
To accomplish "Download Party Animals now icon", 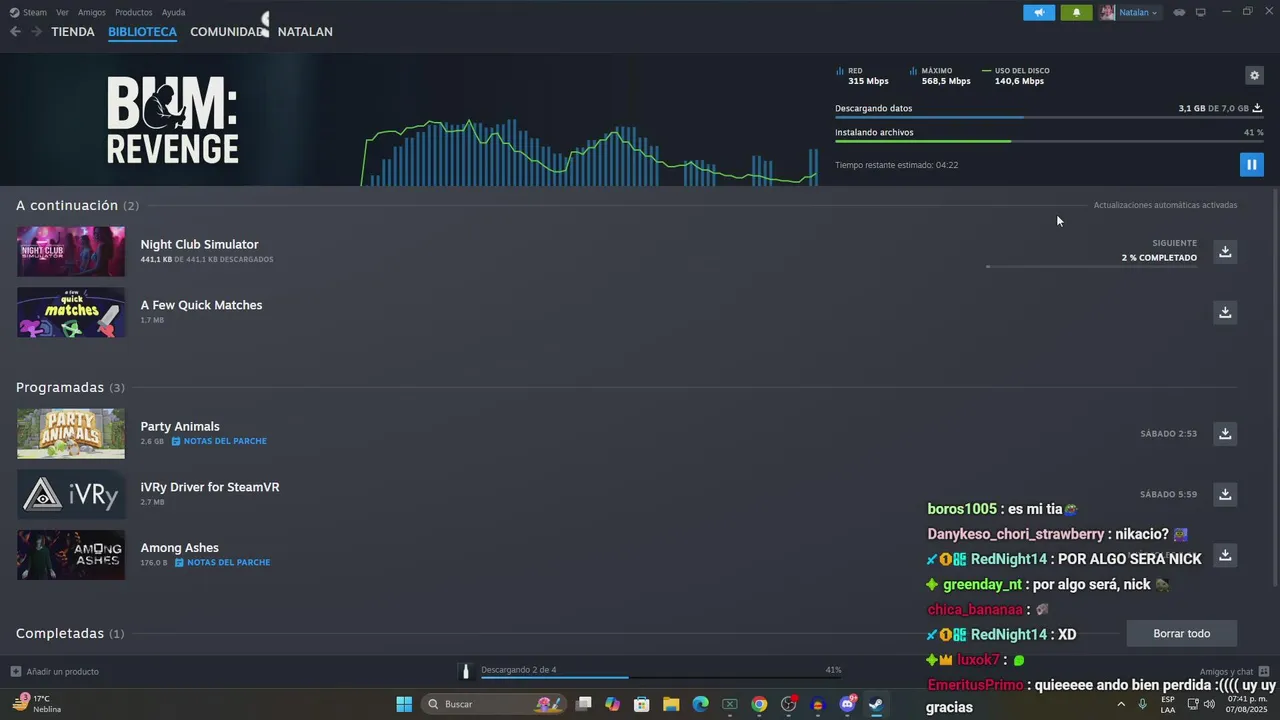I will pos(1225,433).
